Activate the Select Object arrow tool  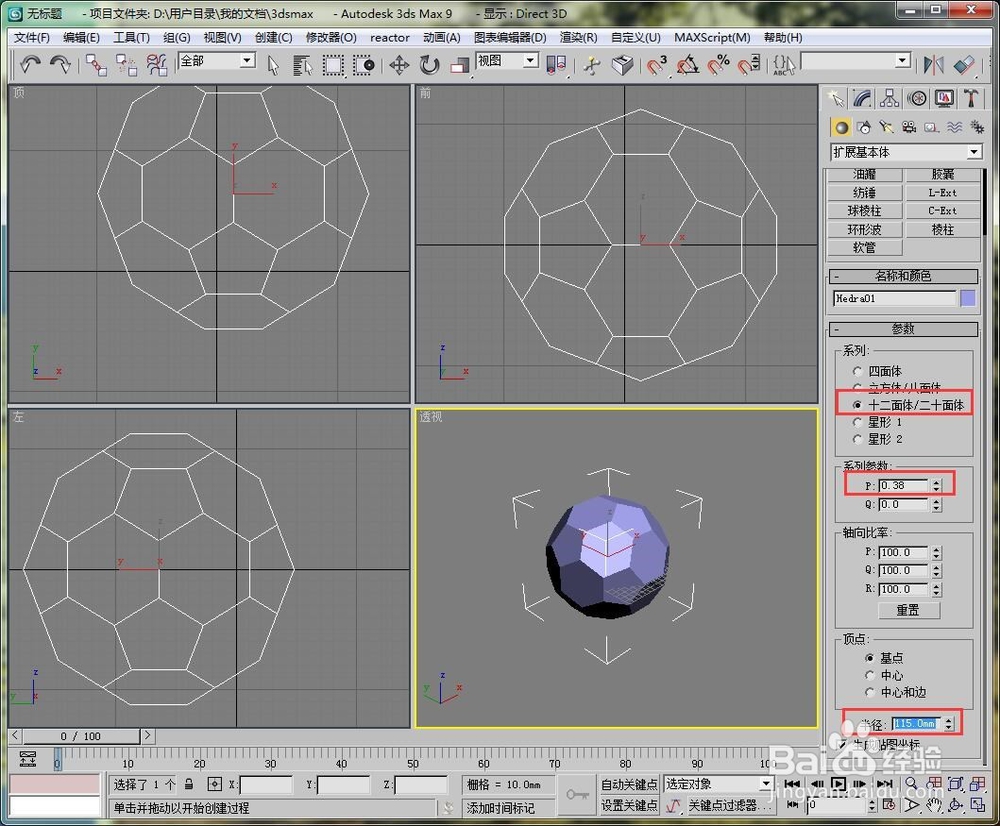[x=273, y=65]
